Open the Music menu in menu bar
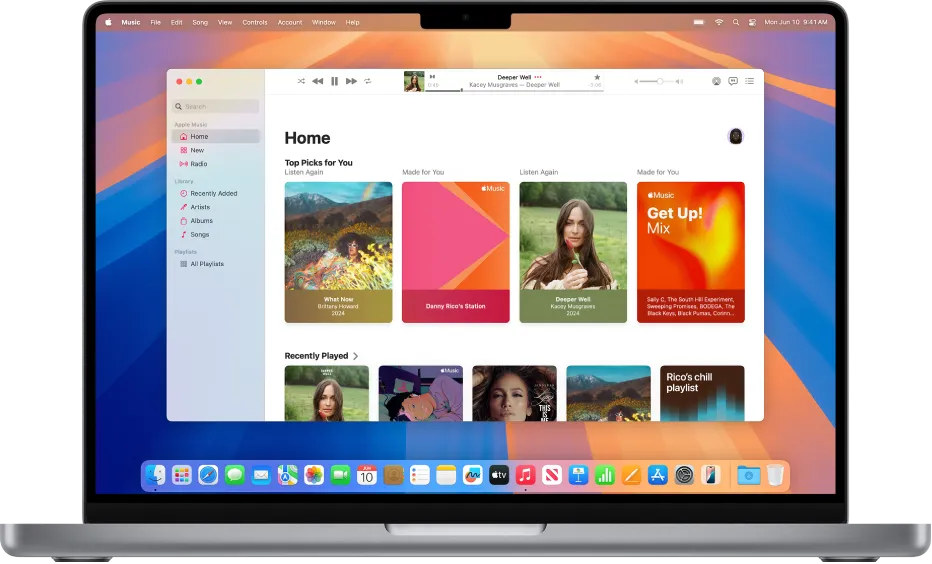This screenshot has height=564, width=932. (131, 23)
